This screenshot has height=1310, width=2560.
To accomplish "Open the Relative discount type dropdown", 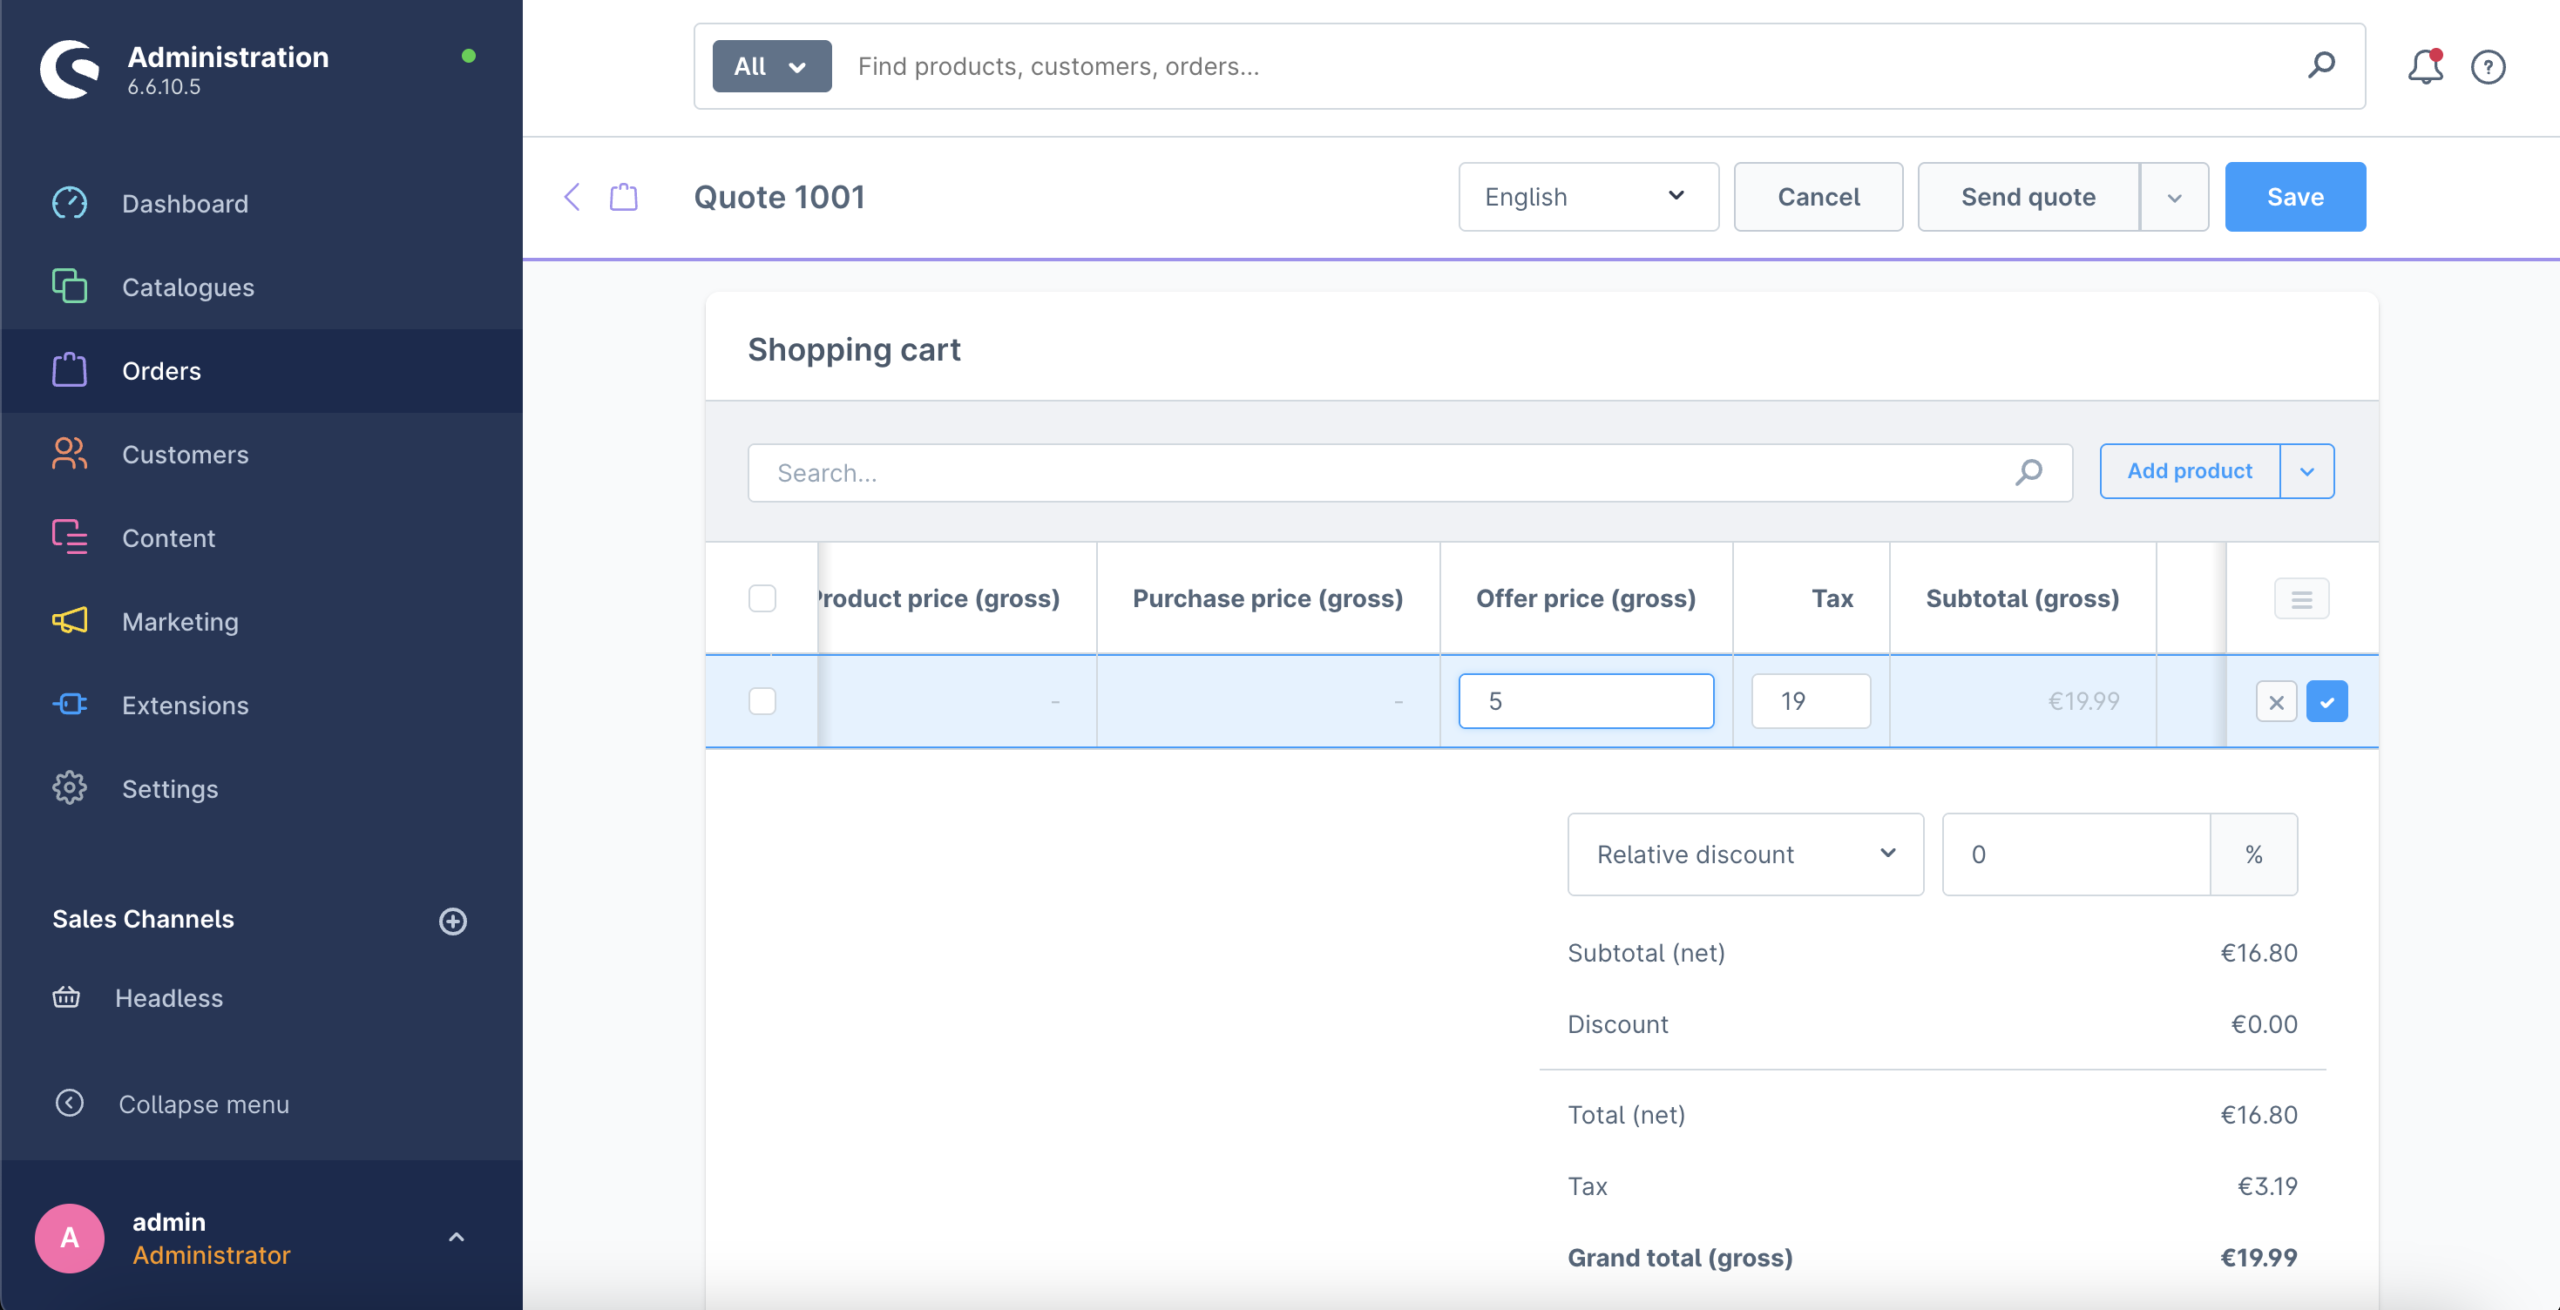I will (1744, 854).
